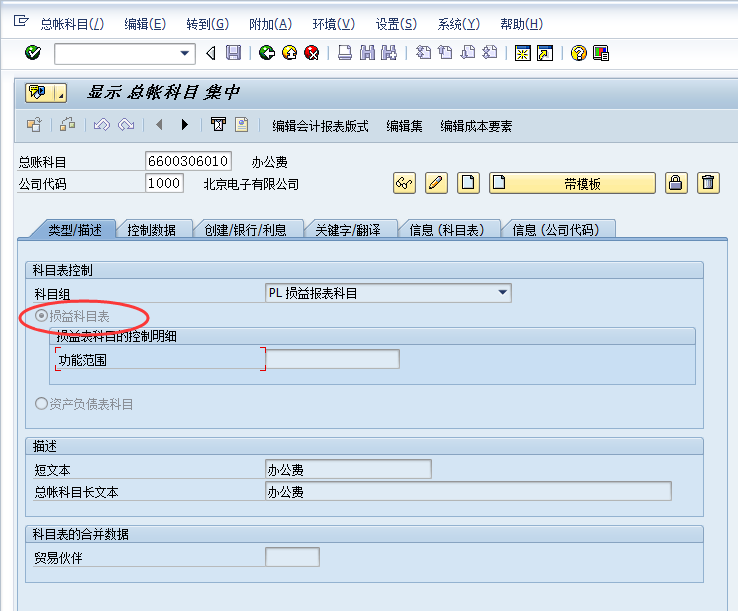Switch to the 控制数据 tab
Viewport: 738px width, 611px height.
(x=152, y=230)
